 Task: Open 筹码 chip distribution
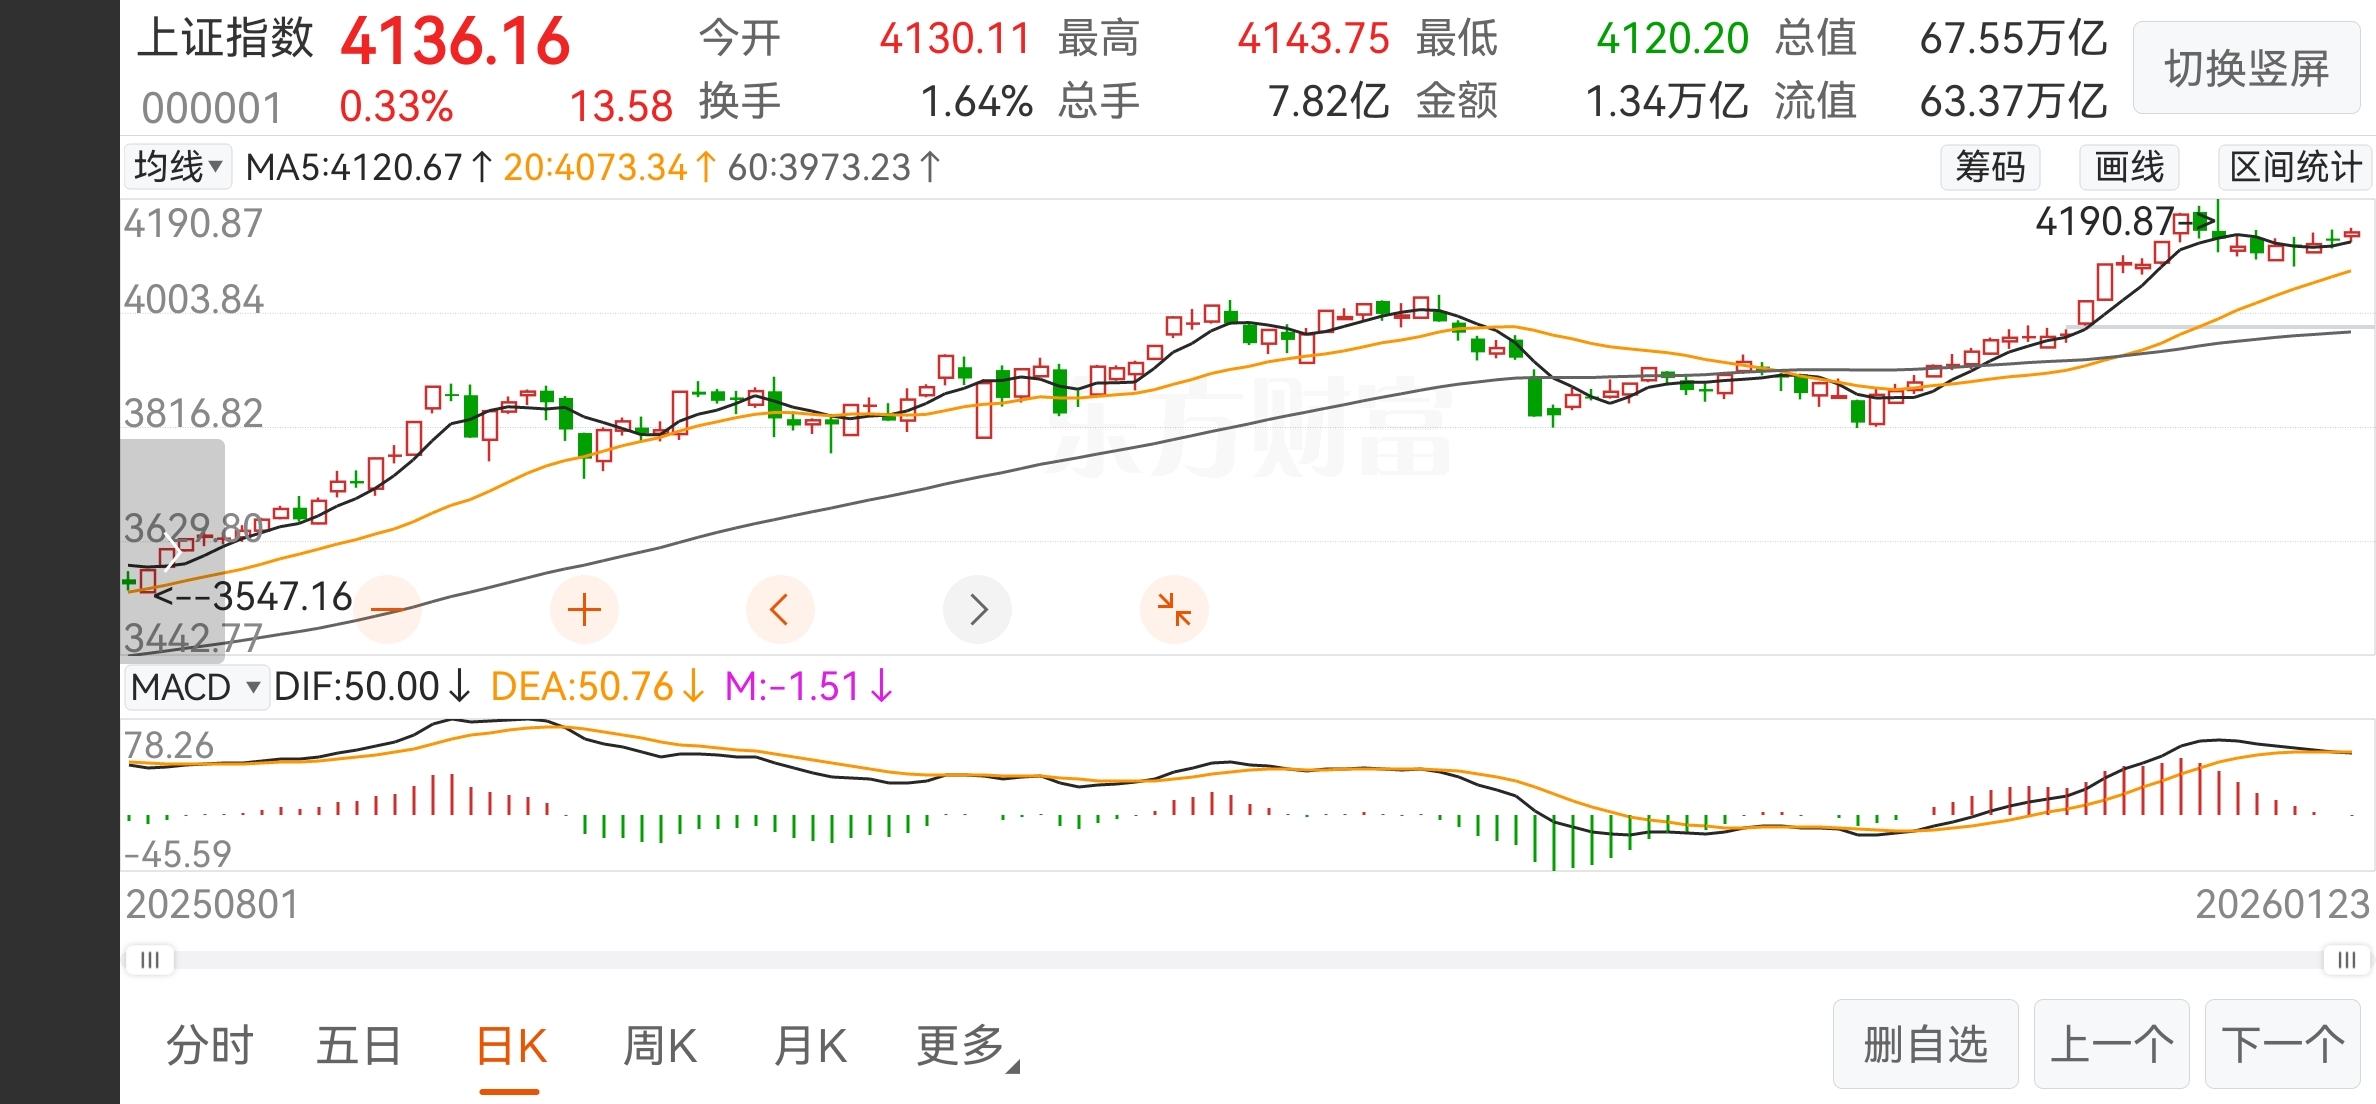[x=1990, y=167]
